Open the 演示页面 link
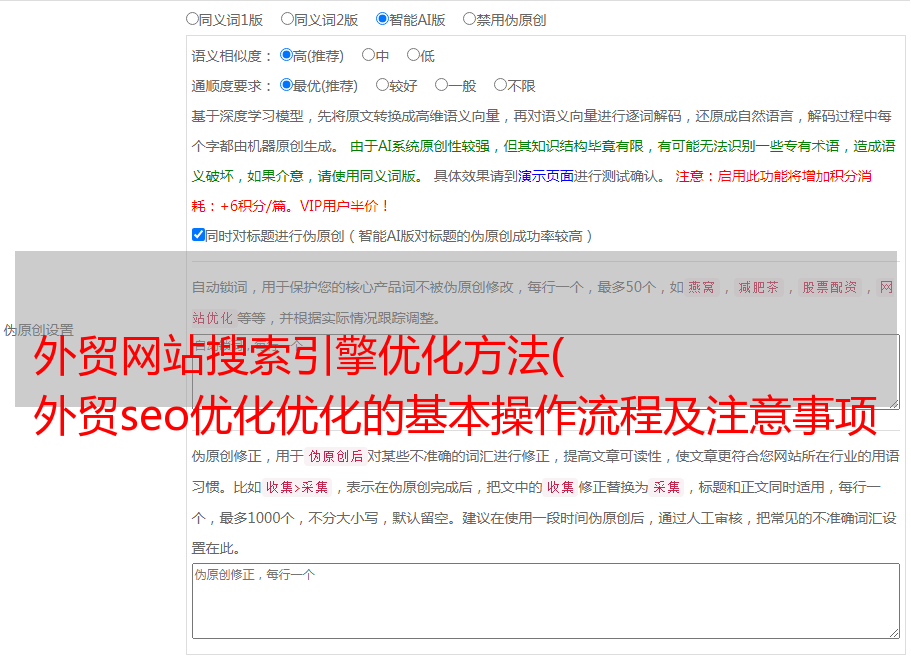Image resolution: width=911 pixels, height=658 pixels. click(x=546, y=176)
